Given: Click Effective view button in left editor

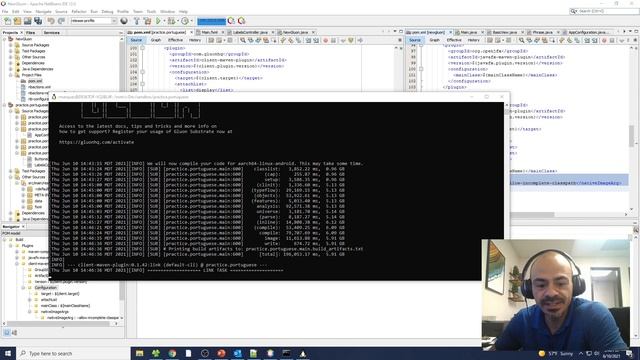Looking at the screenshot, I should coord(175,40).
